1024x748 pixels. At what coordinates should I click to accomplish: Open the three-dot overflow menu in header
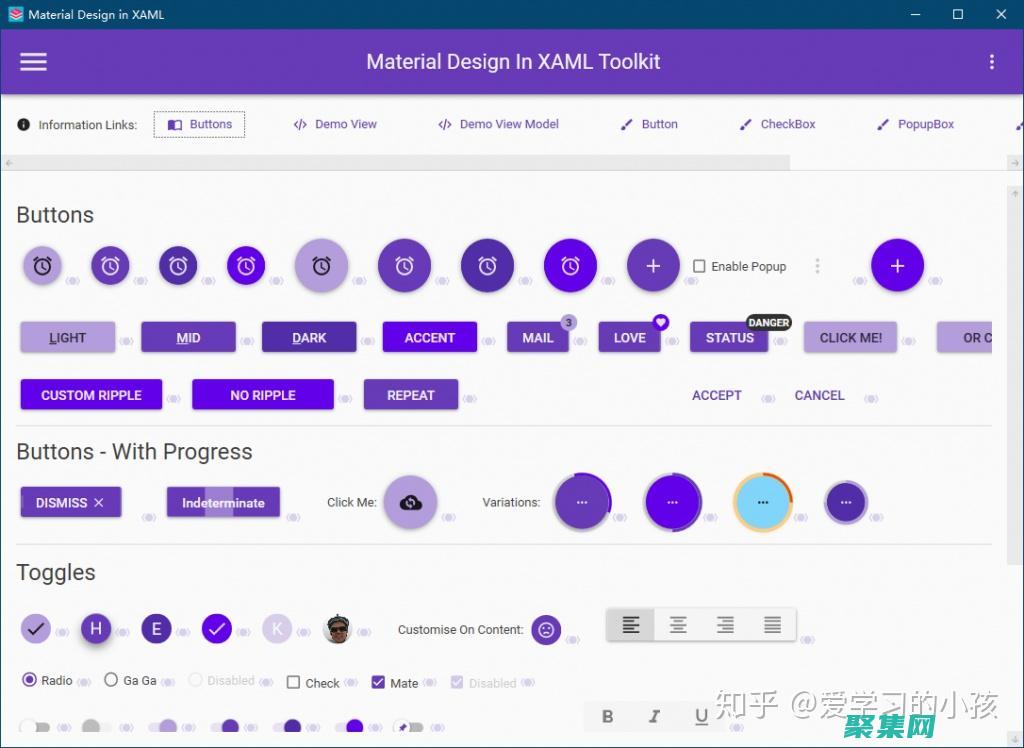[x=991, y=62]
